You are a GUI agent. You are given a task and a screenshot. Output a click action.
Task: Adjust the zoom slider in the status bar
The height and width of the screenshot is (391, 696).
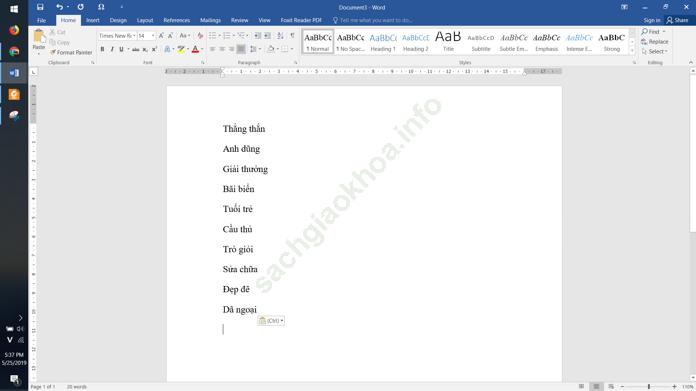(649, 387)
